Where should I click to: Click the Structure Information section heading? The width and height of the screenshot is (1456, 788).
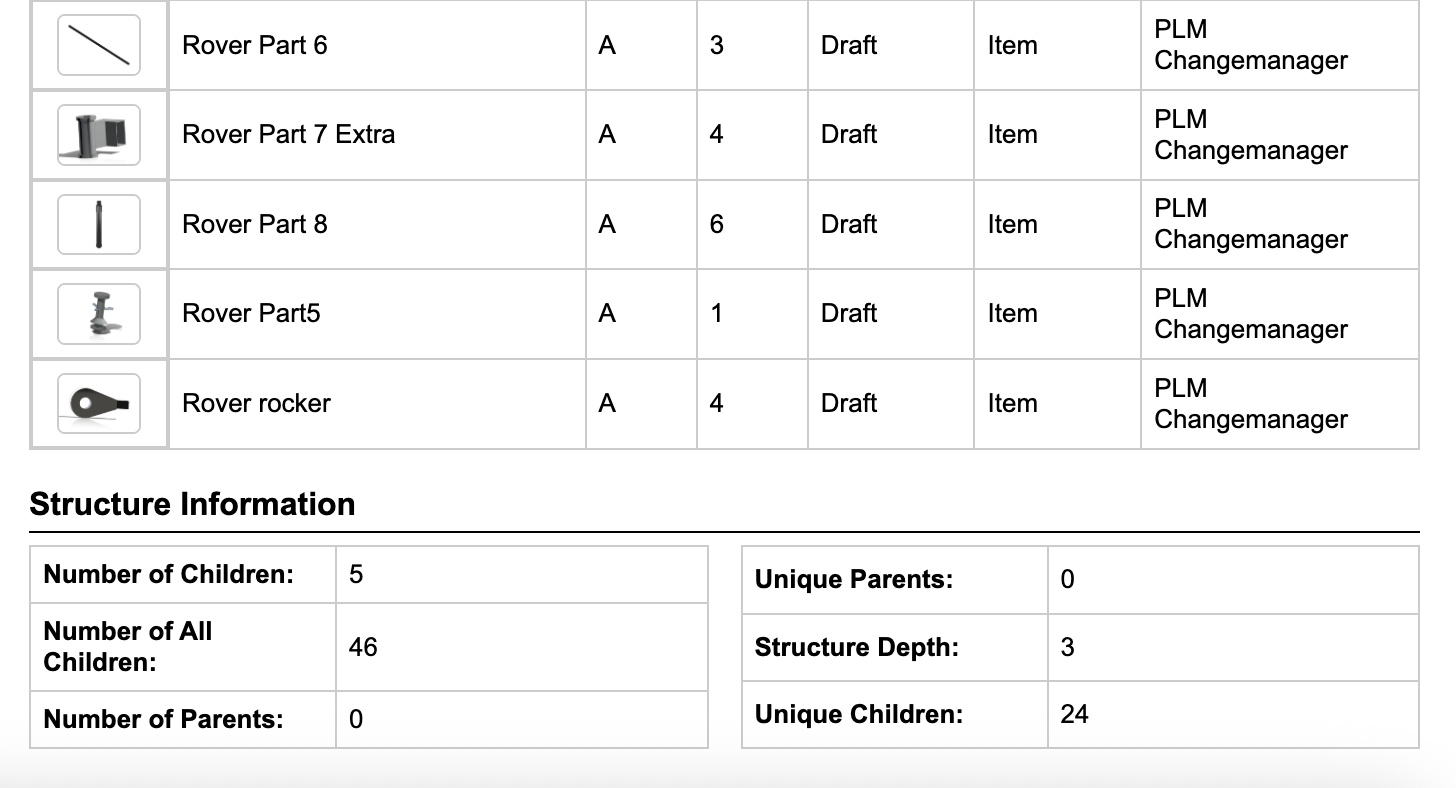(192, 504)
